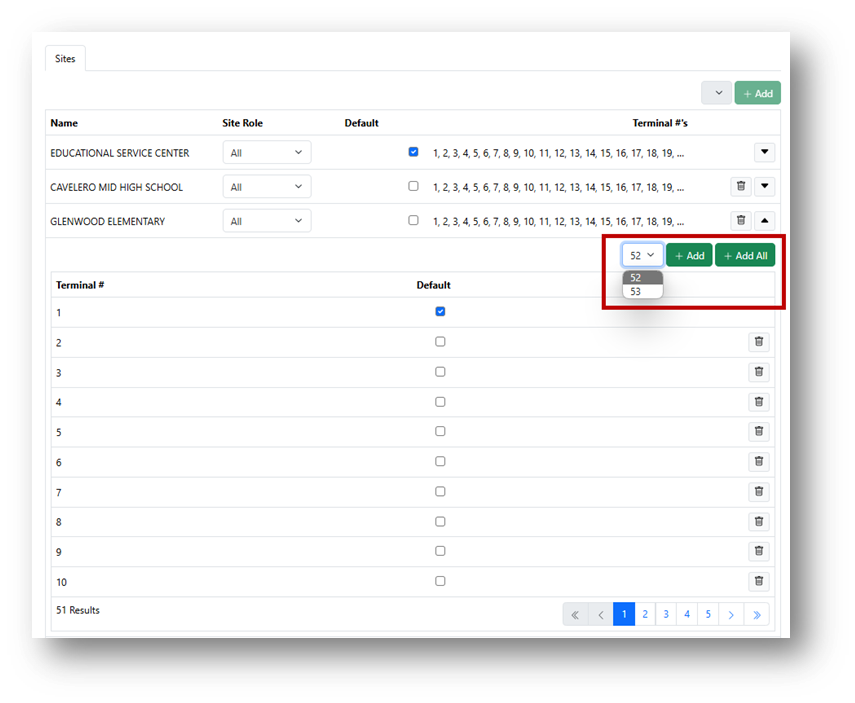Set Glenwood Elementary as default site
Viewport: 855px width, 703px height.
point(413,221)
